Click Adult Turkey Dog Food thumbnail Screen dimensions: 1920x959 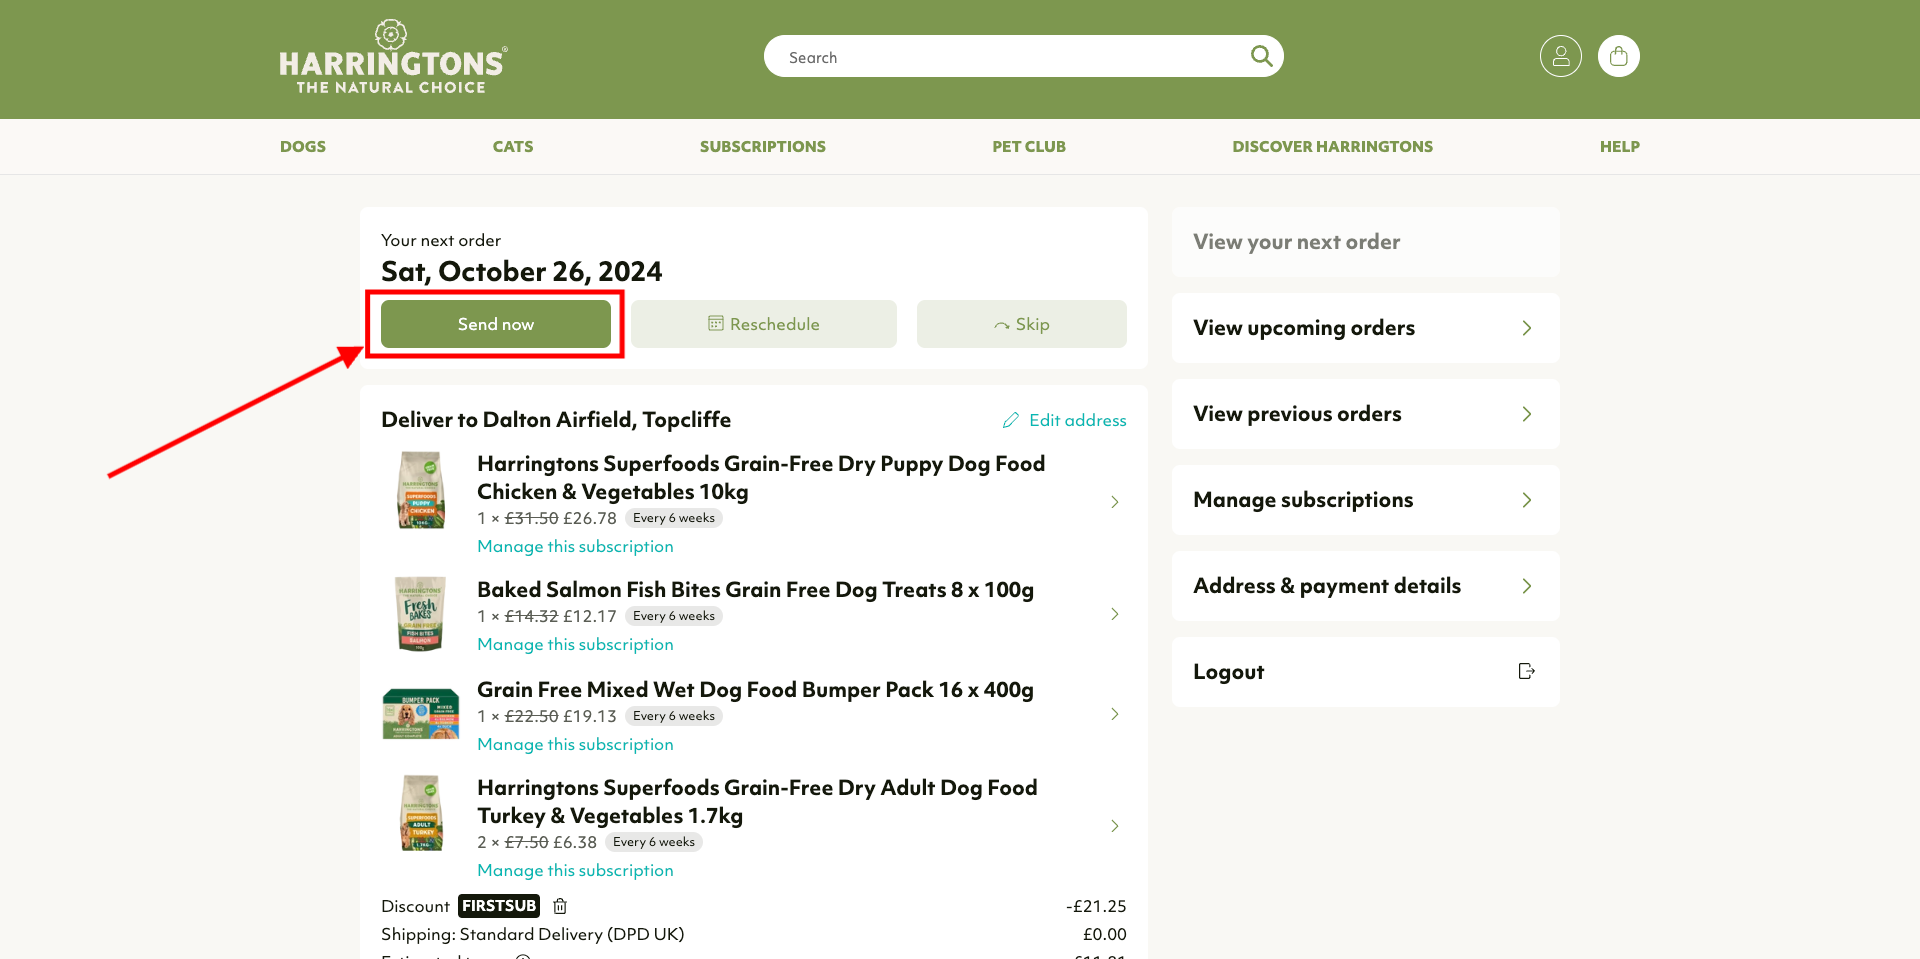(421, 813)
